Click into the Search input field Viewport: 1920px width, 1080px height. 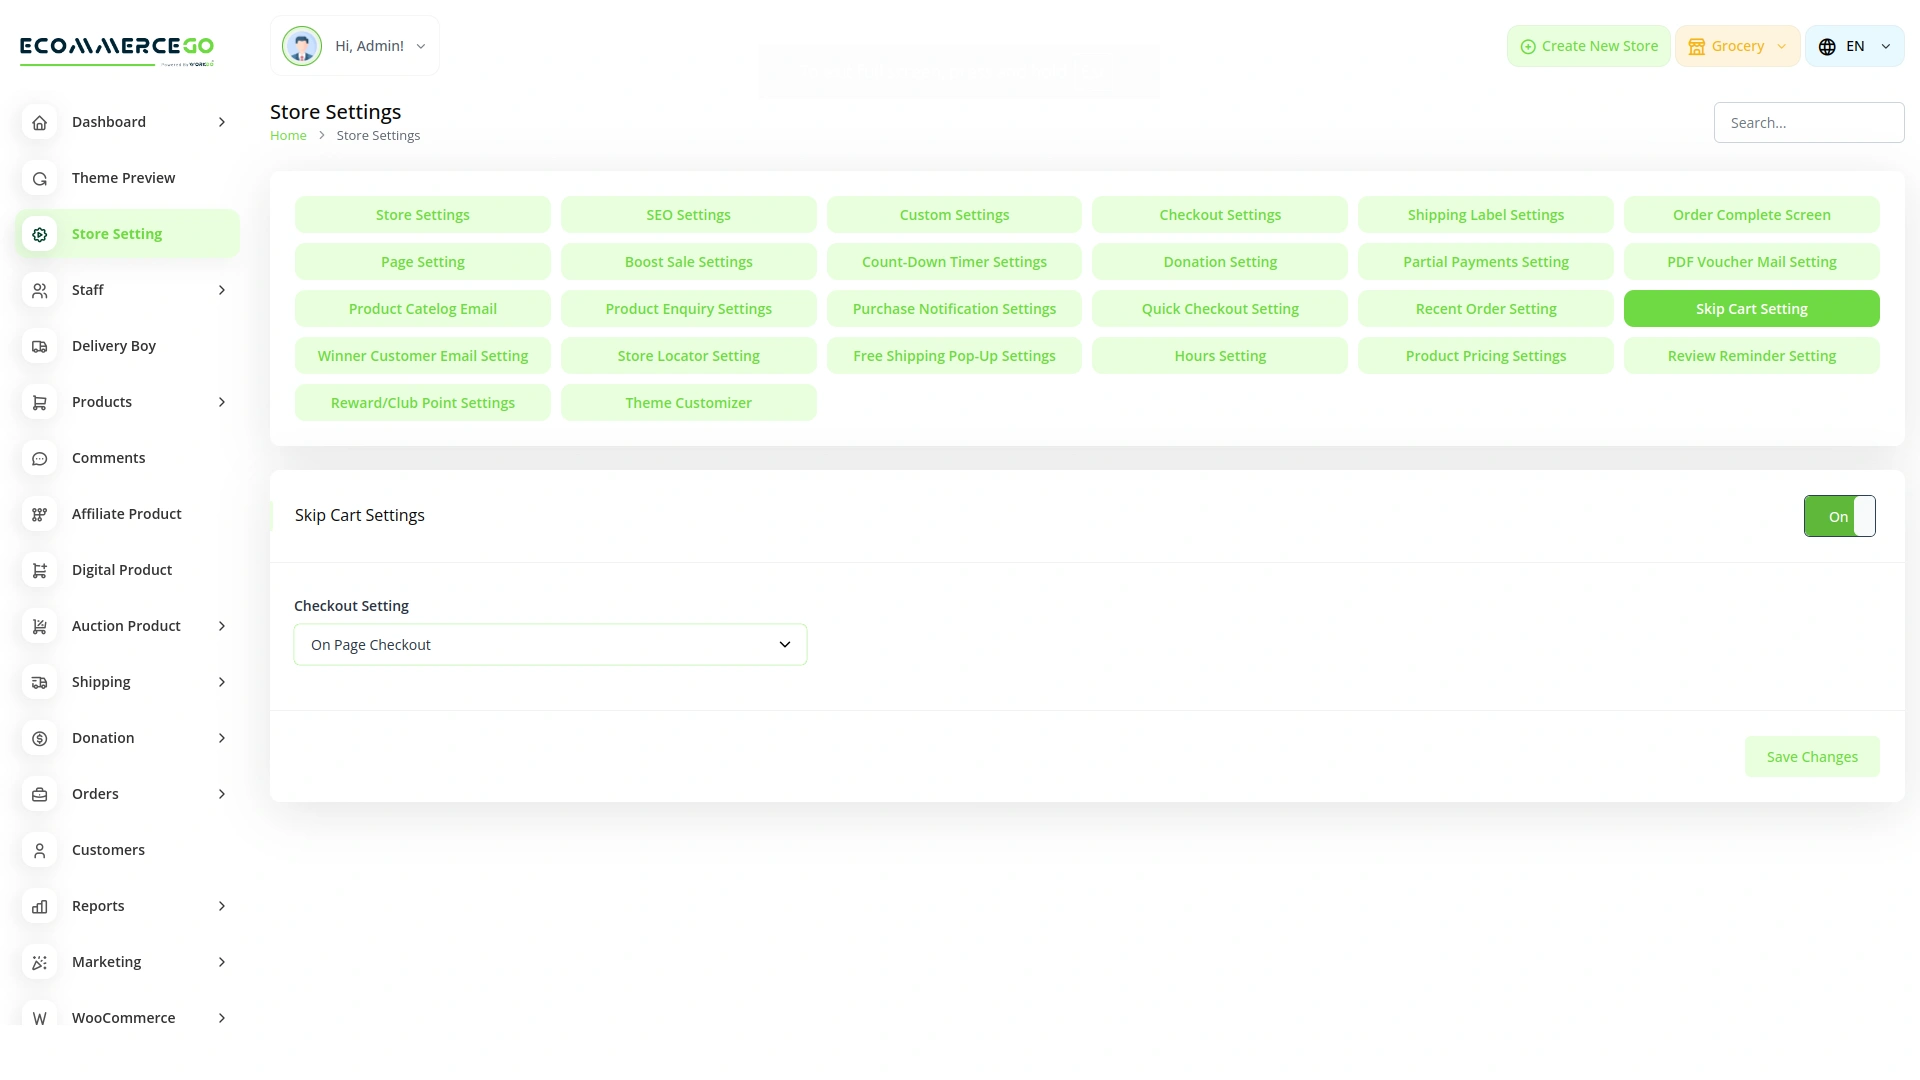coord(1808,123)
